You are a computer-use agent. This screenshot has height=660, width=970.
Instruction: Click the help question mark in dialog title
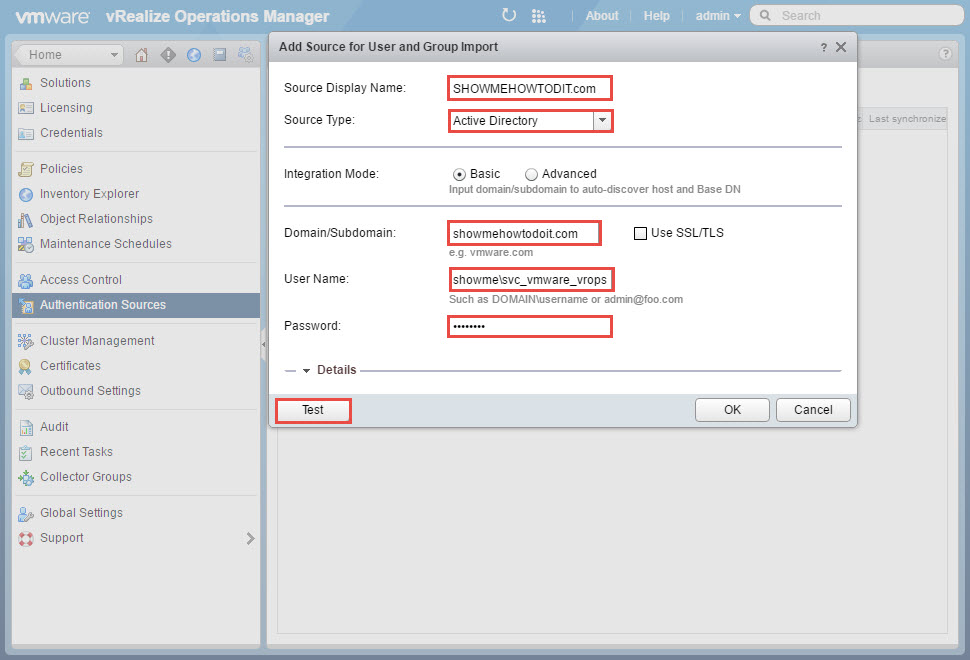(x=823, y=47)
